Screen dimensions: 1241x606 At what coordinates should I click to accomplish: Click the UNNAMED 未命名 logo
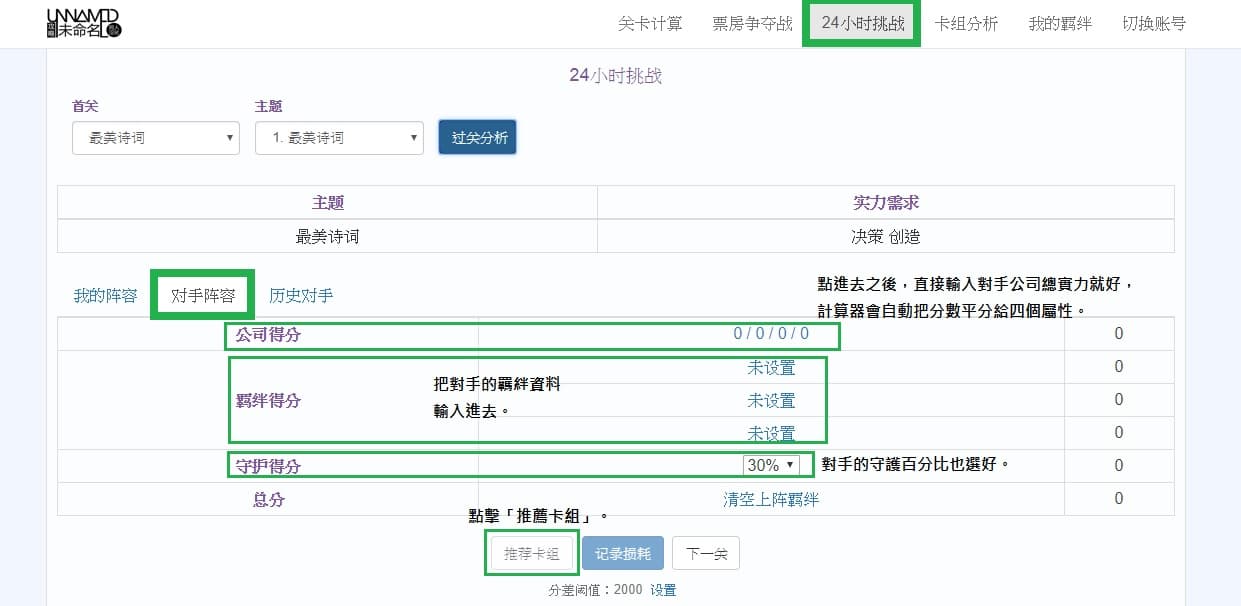point(84,23)
